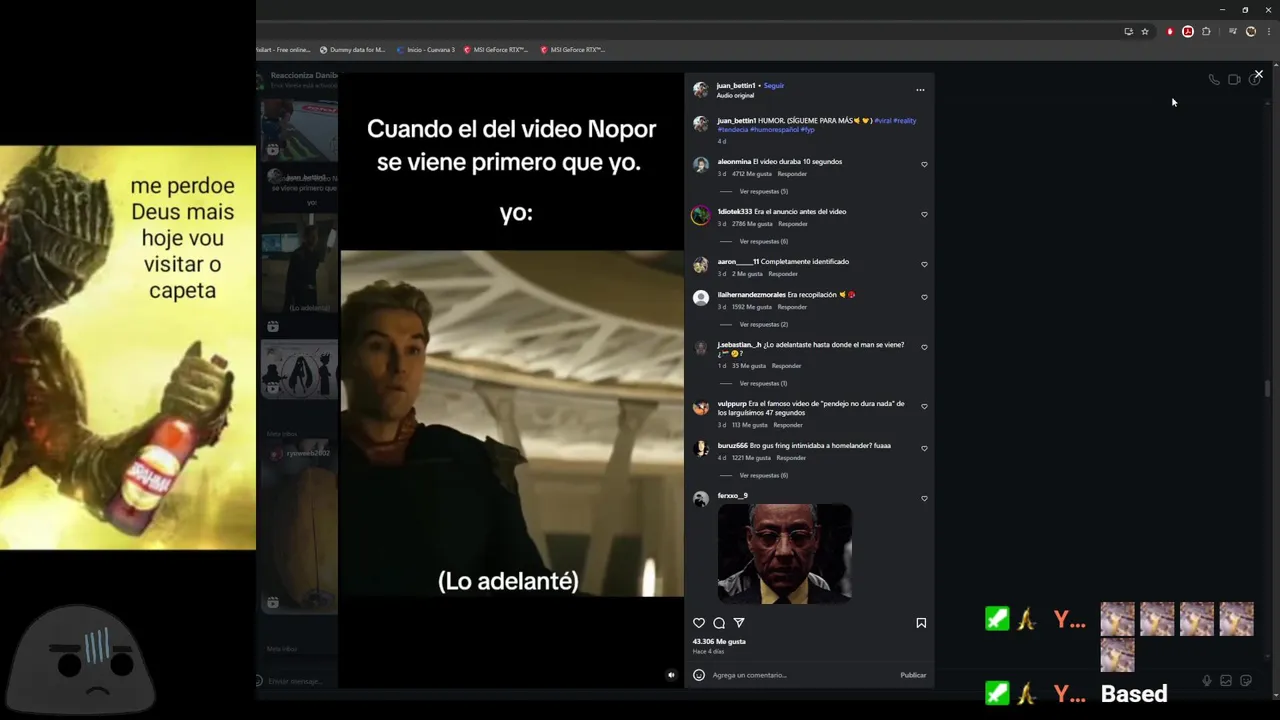
Task: Open second 'MSI GeForce RTX' bookmark
Action: pos(573,50)
